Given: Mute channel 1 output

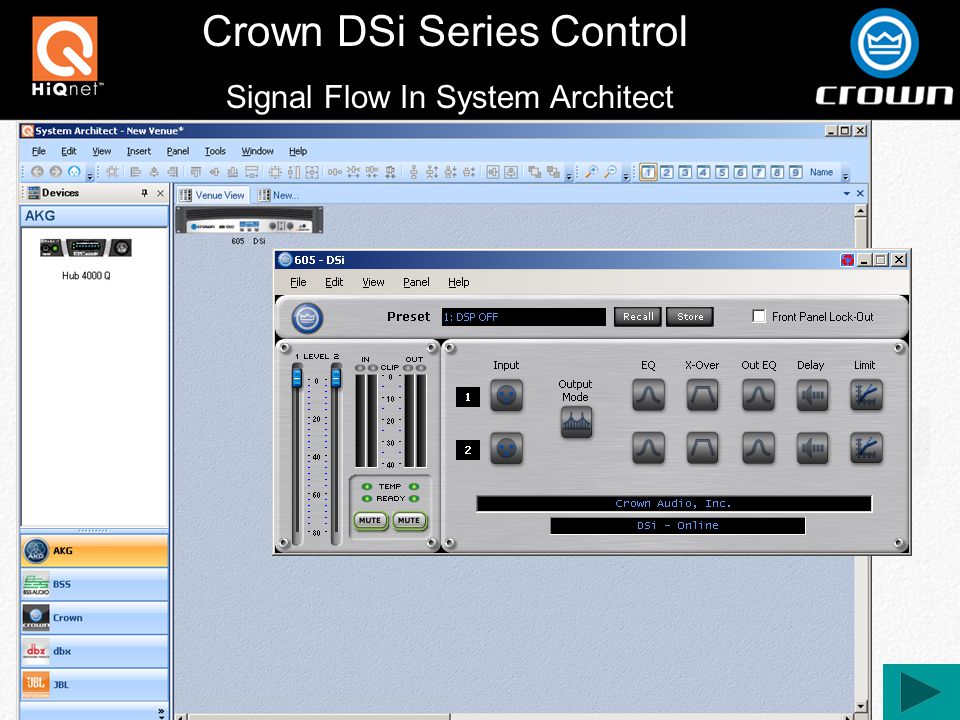Looking at the screenshot, I should [x=370, y=520].
